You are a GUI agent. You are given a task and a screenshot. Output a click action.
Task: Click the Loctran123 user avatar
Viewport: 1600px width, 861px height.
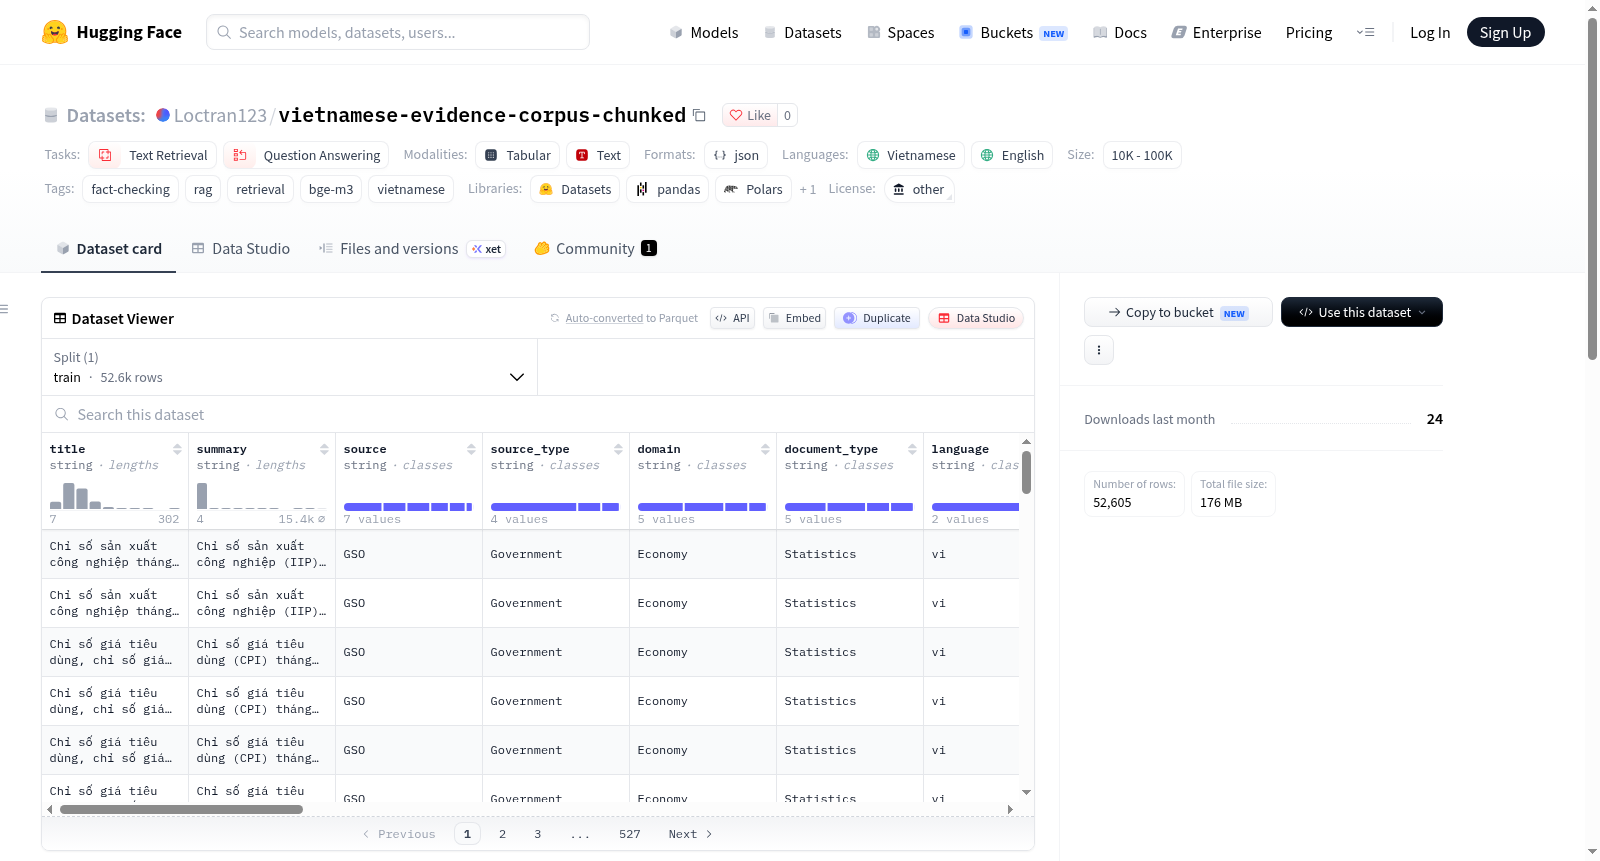(163, 115)
